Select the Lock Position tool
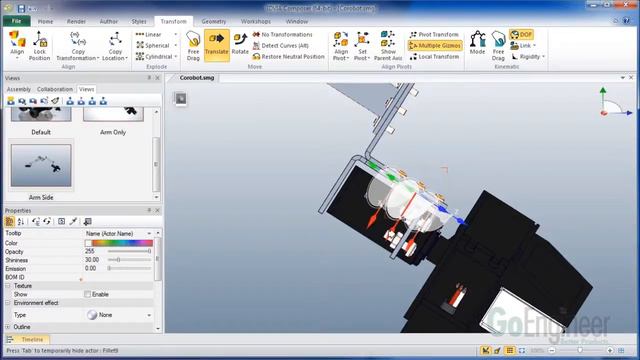Image resolution: width=640 pixels, height=360 pixels. pyautogui.click(x=40, y=46)
